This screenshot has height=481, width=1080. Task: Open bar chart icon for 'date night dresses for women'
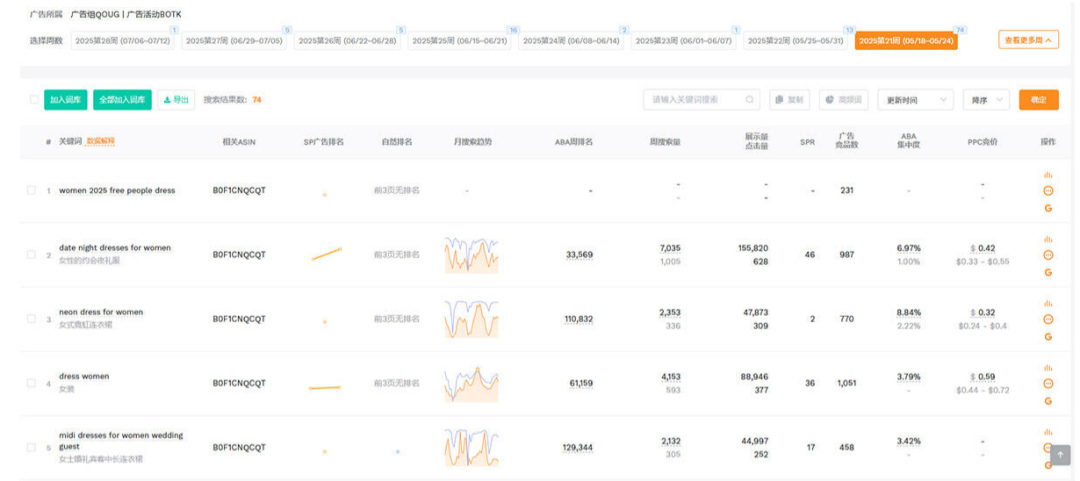[x=1048, y=239]
